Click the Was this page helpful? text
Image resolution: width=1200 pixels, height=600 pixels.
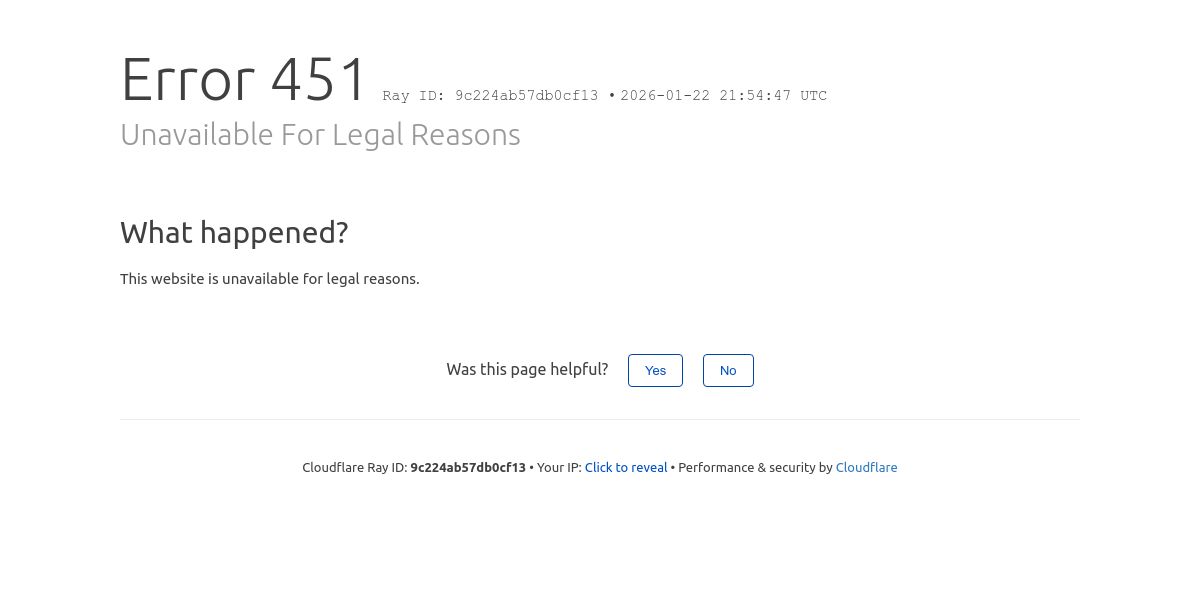point(527,369)
